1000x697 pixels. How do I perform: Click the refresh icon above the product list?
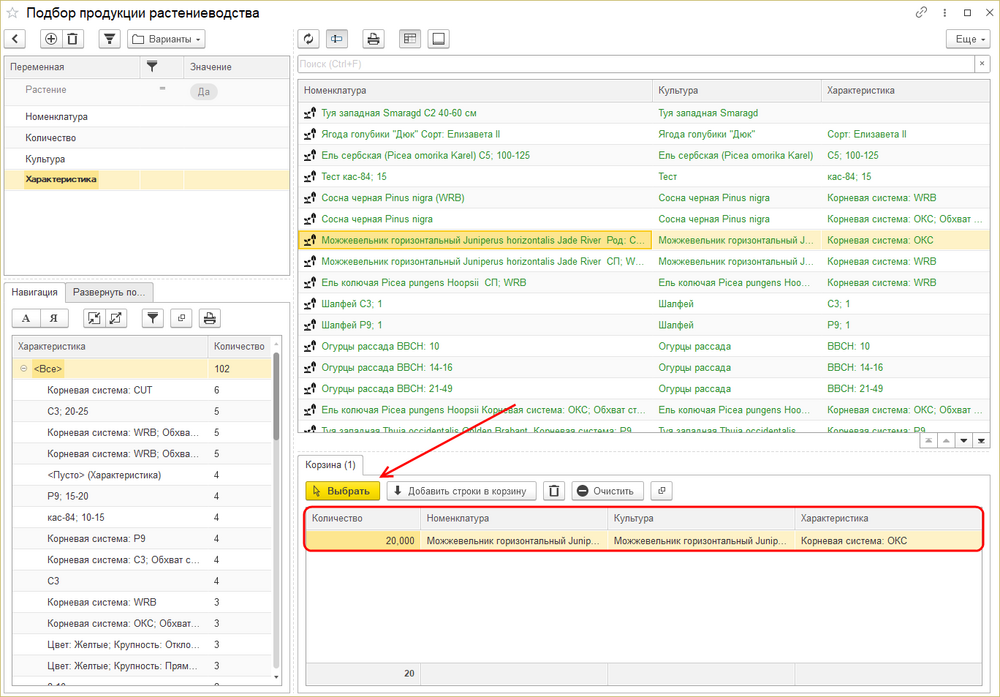pos(309,39)
